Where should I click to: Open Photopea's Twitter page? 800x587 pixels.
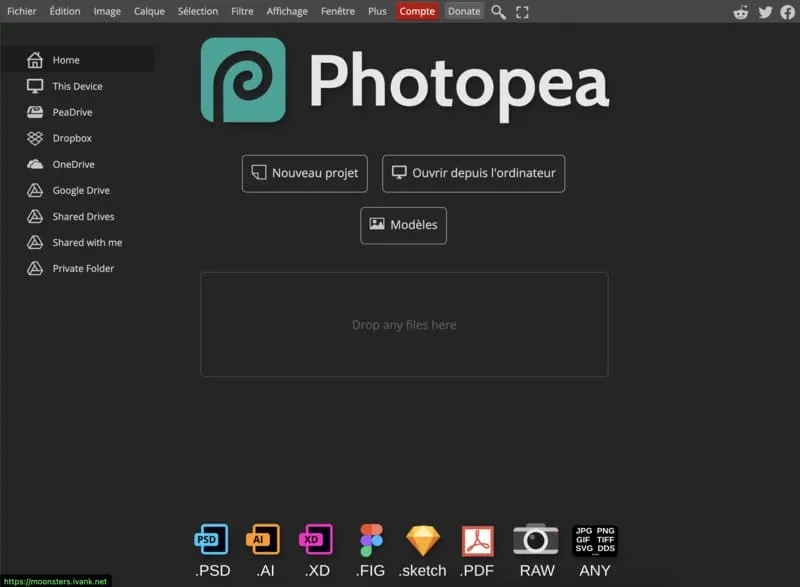[x=765, y=11]
